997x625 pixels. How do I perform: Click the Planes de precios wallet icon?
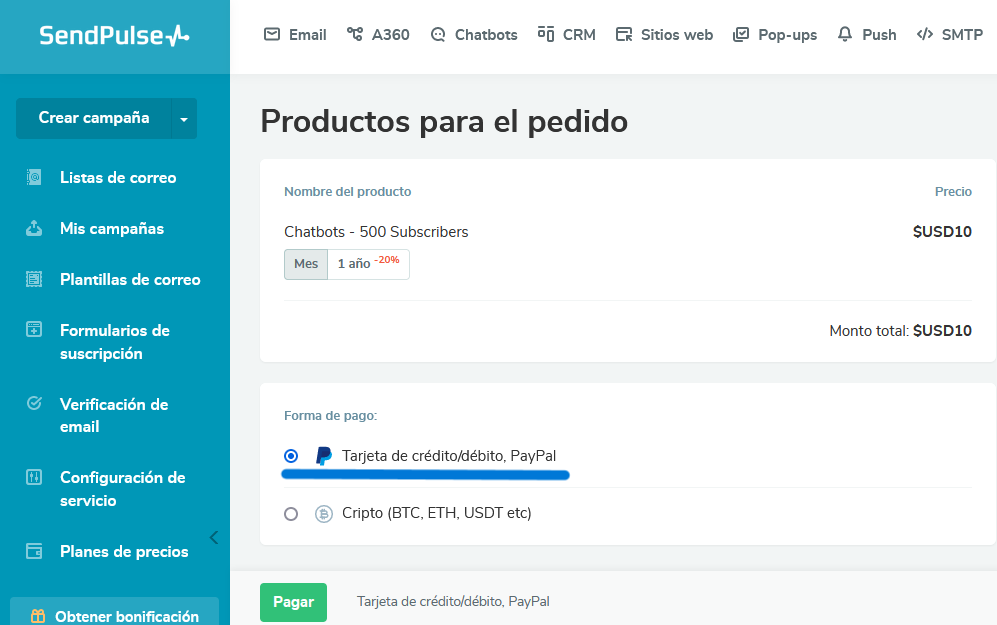pyautogui.click(x=34, y=551)
